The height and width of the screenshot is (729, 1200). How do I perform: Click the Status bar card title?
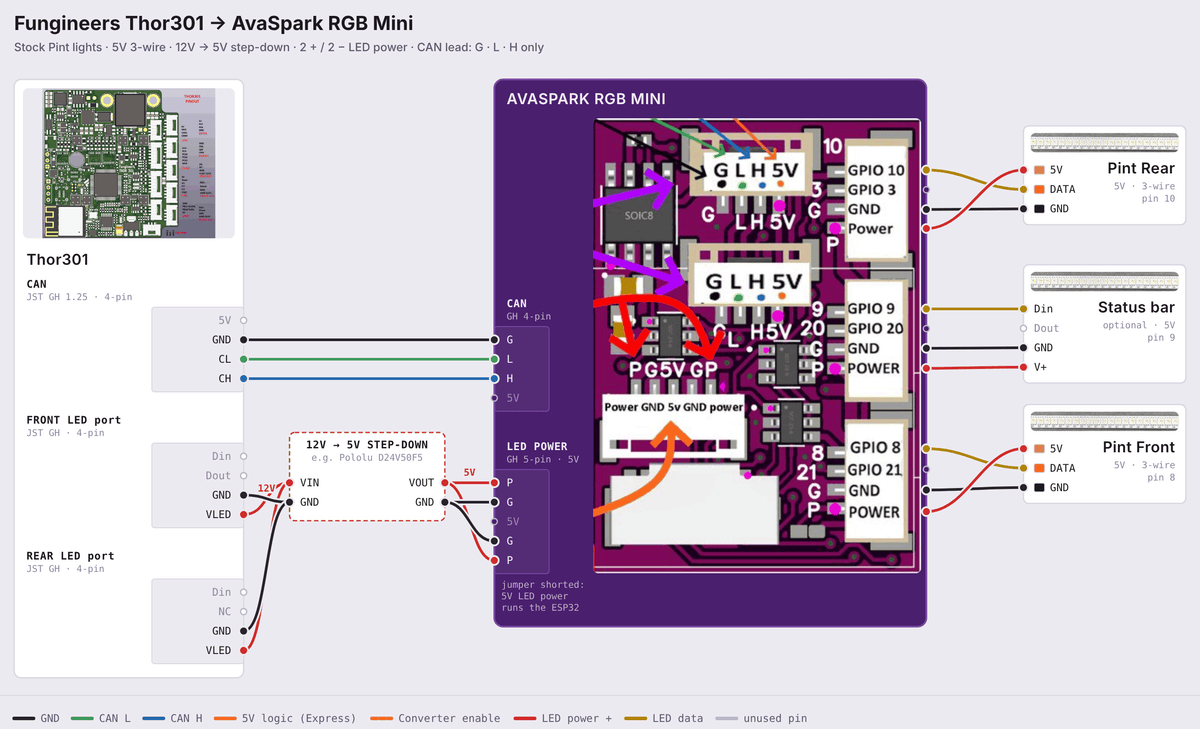(x=1136, y=307)
